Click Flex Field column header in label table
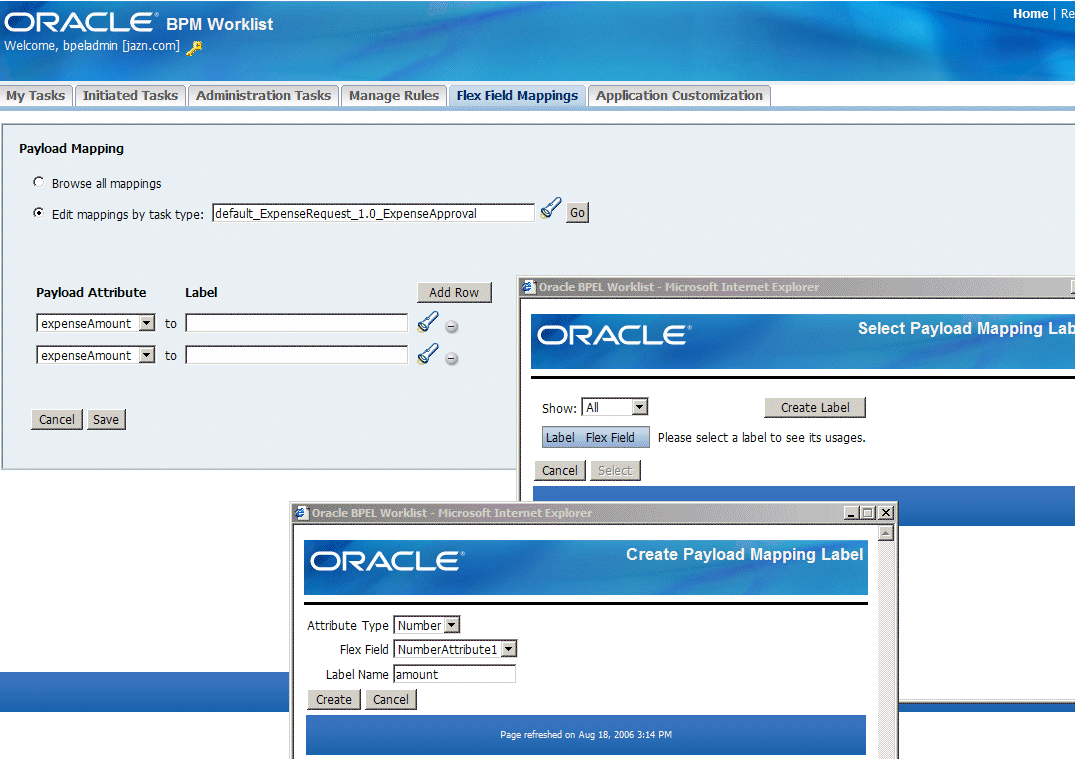Screen dimensions: 1075x759 tap(610, 437)
